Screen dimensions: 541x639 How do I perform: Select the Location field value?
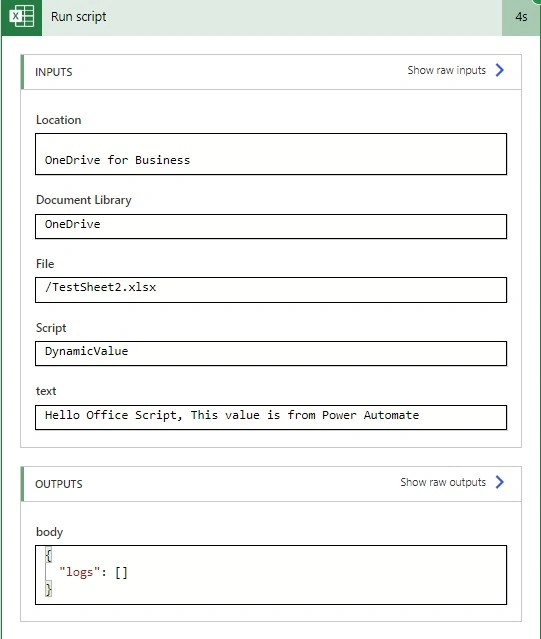click(271, 154)
